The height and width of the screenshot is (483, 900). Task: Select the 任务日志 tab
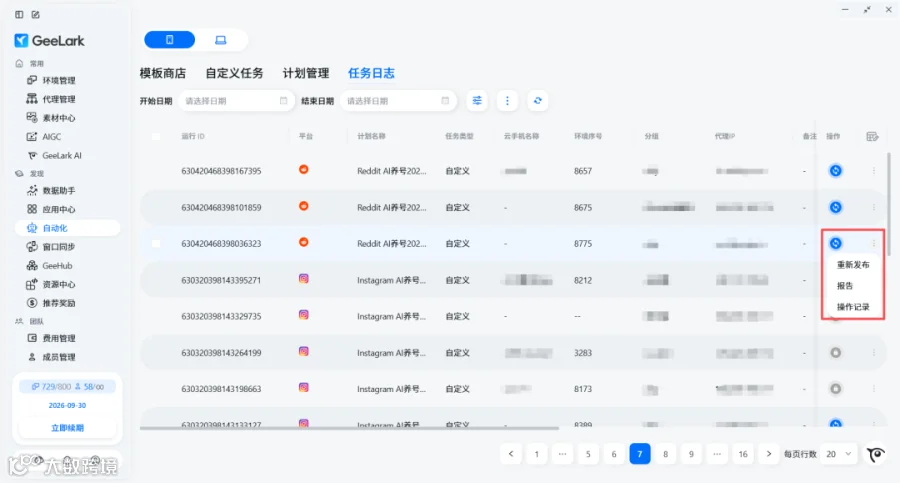coord(371,73)
